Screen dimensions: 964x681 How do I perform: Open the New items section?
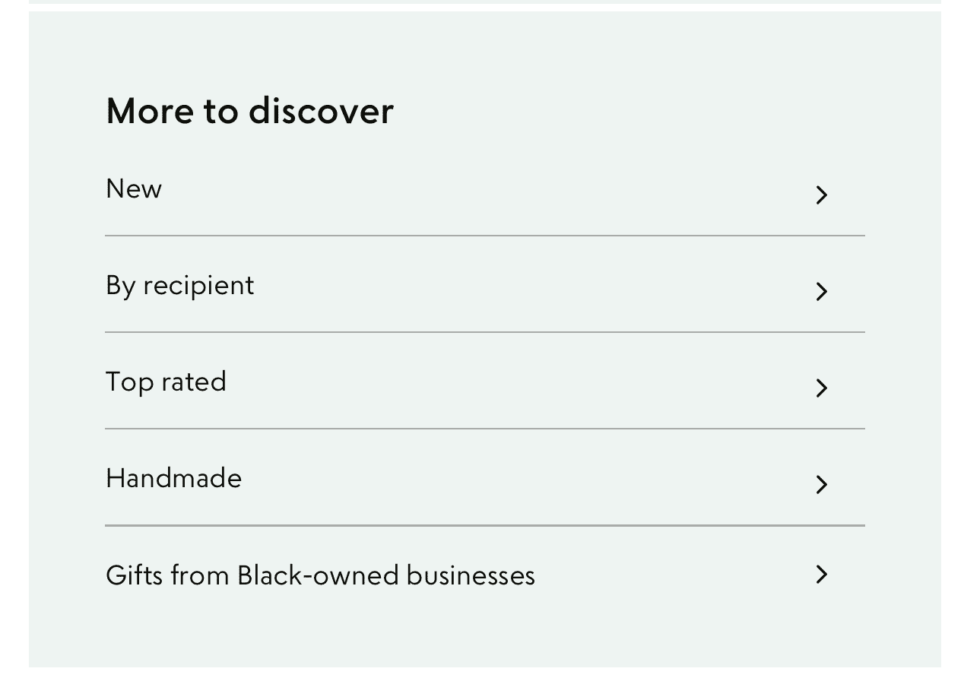pyautogui.click(x=132, y=189)
